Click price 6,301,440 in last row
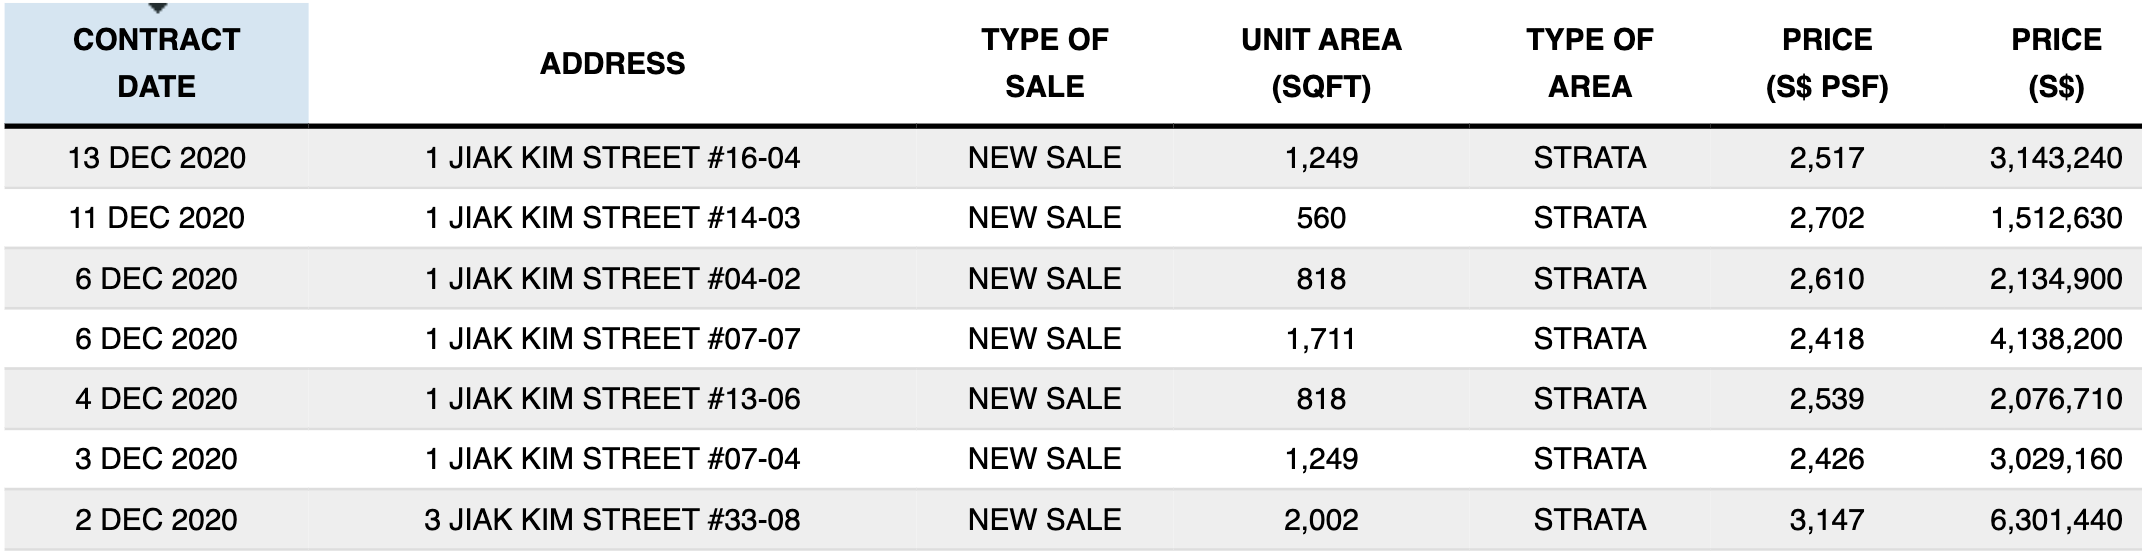This screenshot has height=554, width=2142. click(x=2056, y=520)
